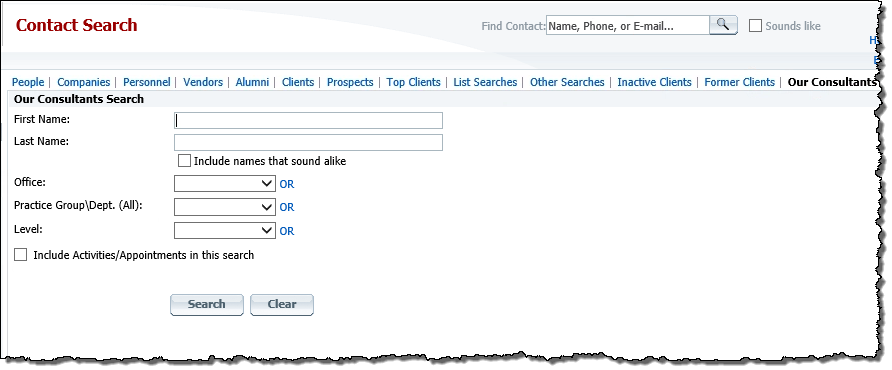892x370 pixels.
Task: Click the Clear button
Action: (x=282, y=305)
